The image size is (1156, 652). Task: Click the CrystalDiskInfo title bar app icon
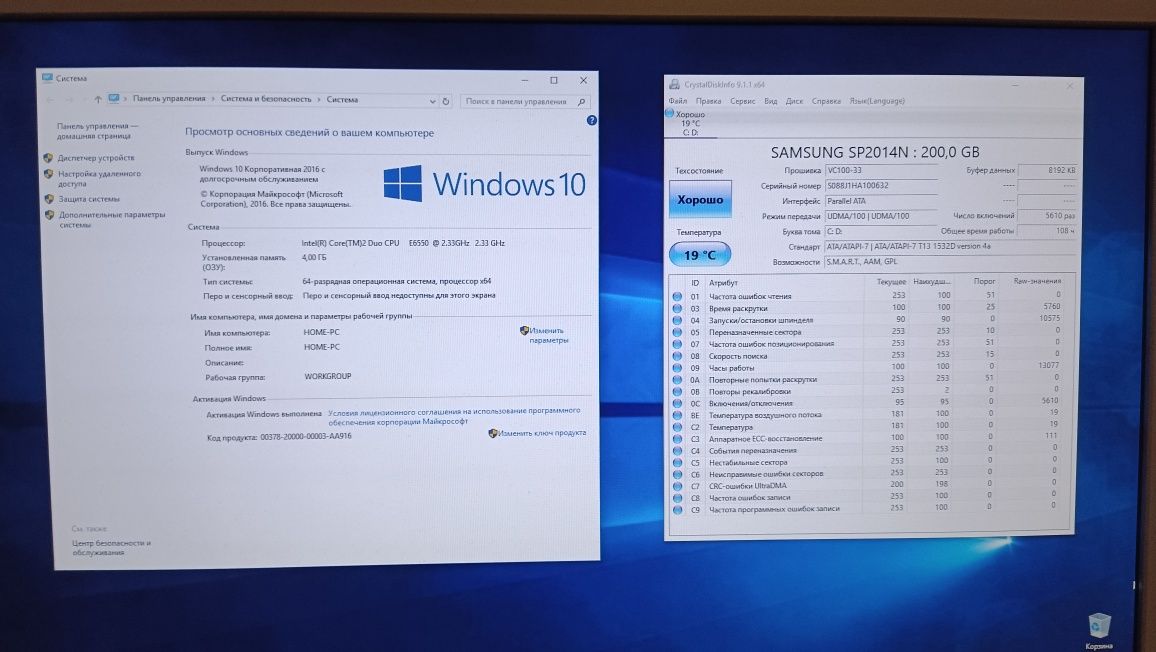(674, 84)
